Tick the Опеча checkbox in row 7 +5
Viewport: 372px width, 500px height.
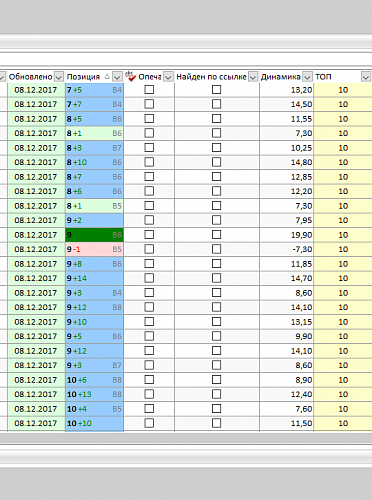click(149, 89)
